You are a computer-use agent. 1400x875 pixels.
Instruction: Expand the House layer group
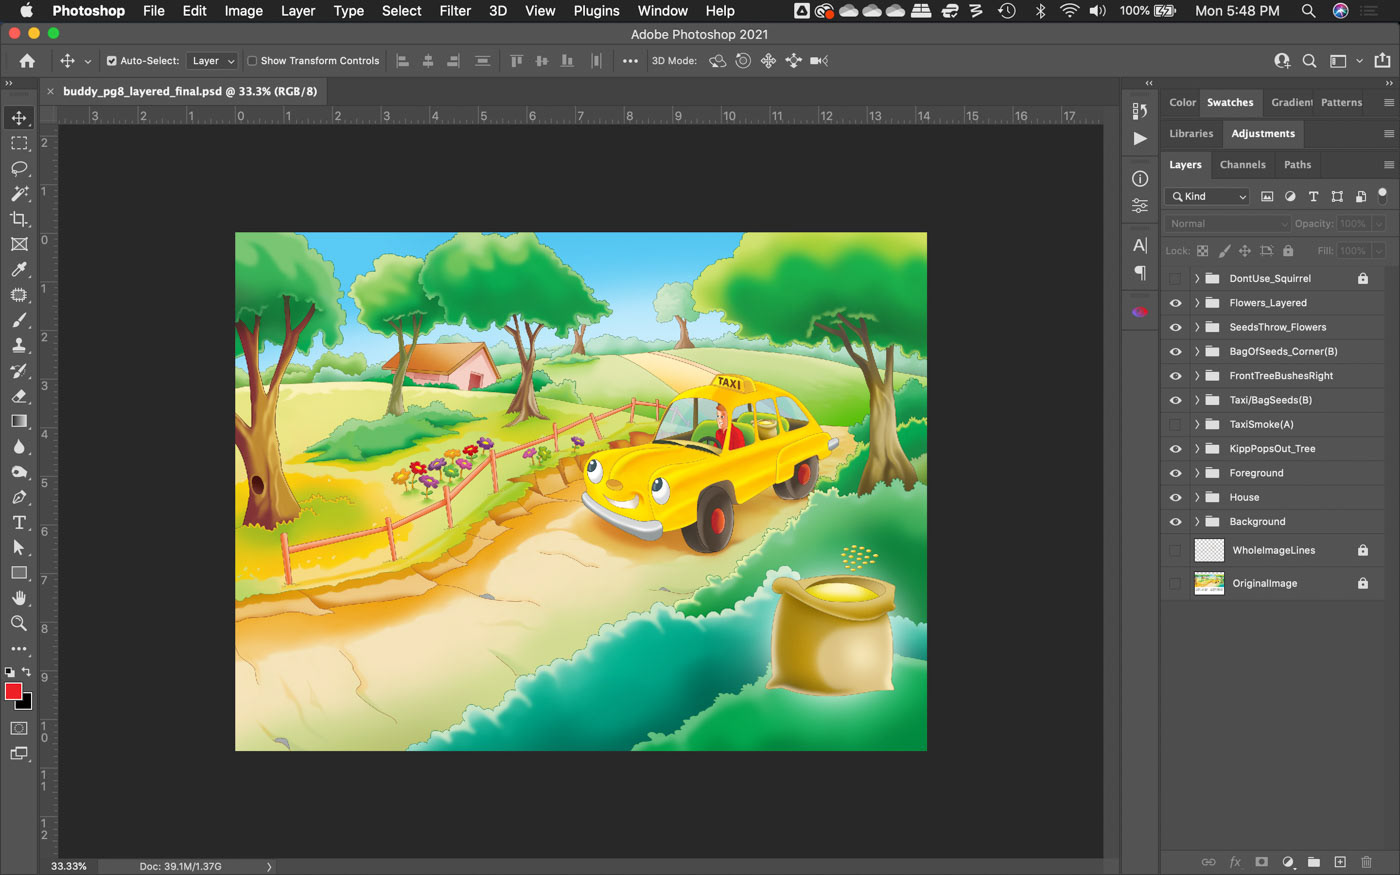(1196, 497)
